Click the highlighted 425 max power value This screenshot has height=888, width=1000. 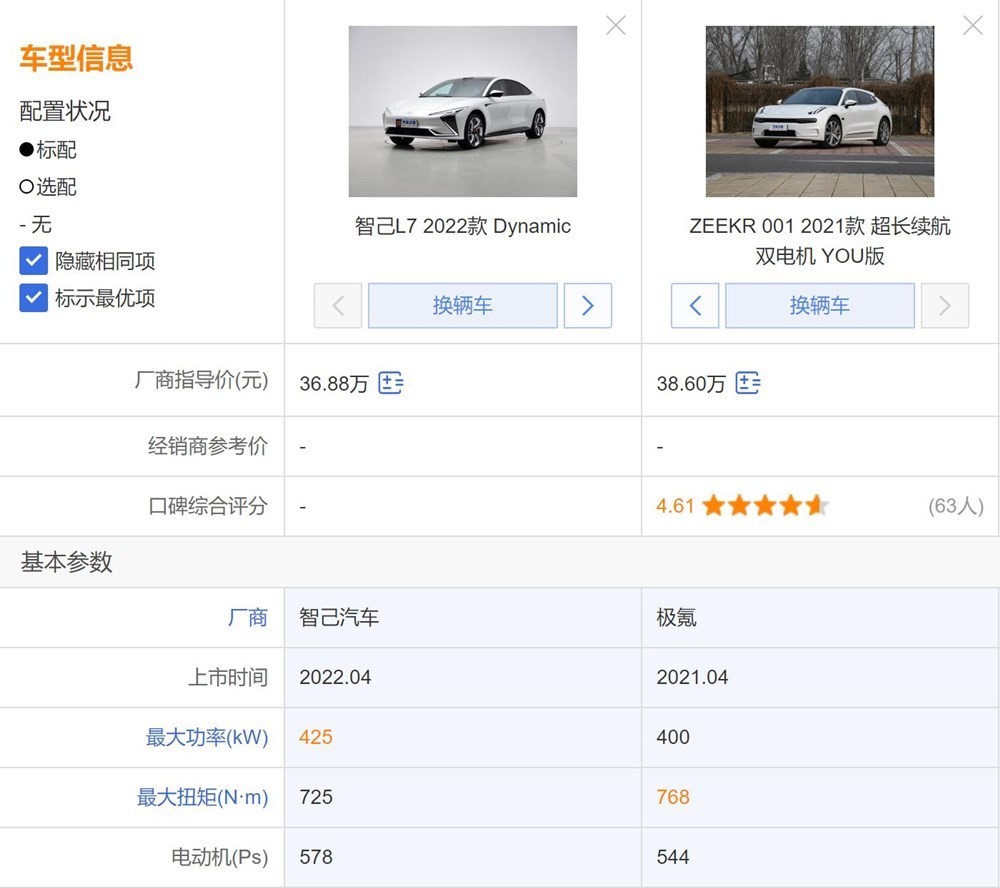(316, 737)
